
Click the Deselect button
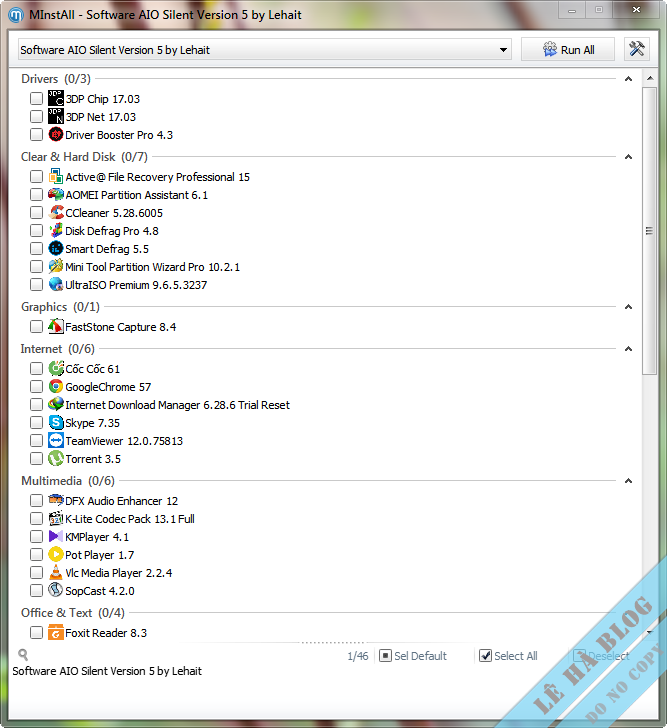602,656
